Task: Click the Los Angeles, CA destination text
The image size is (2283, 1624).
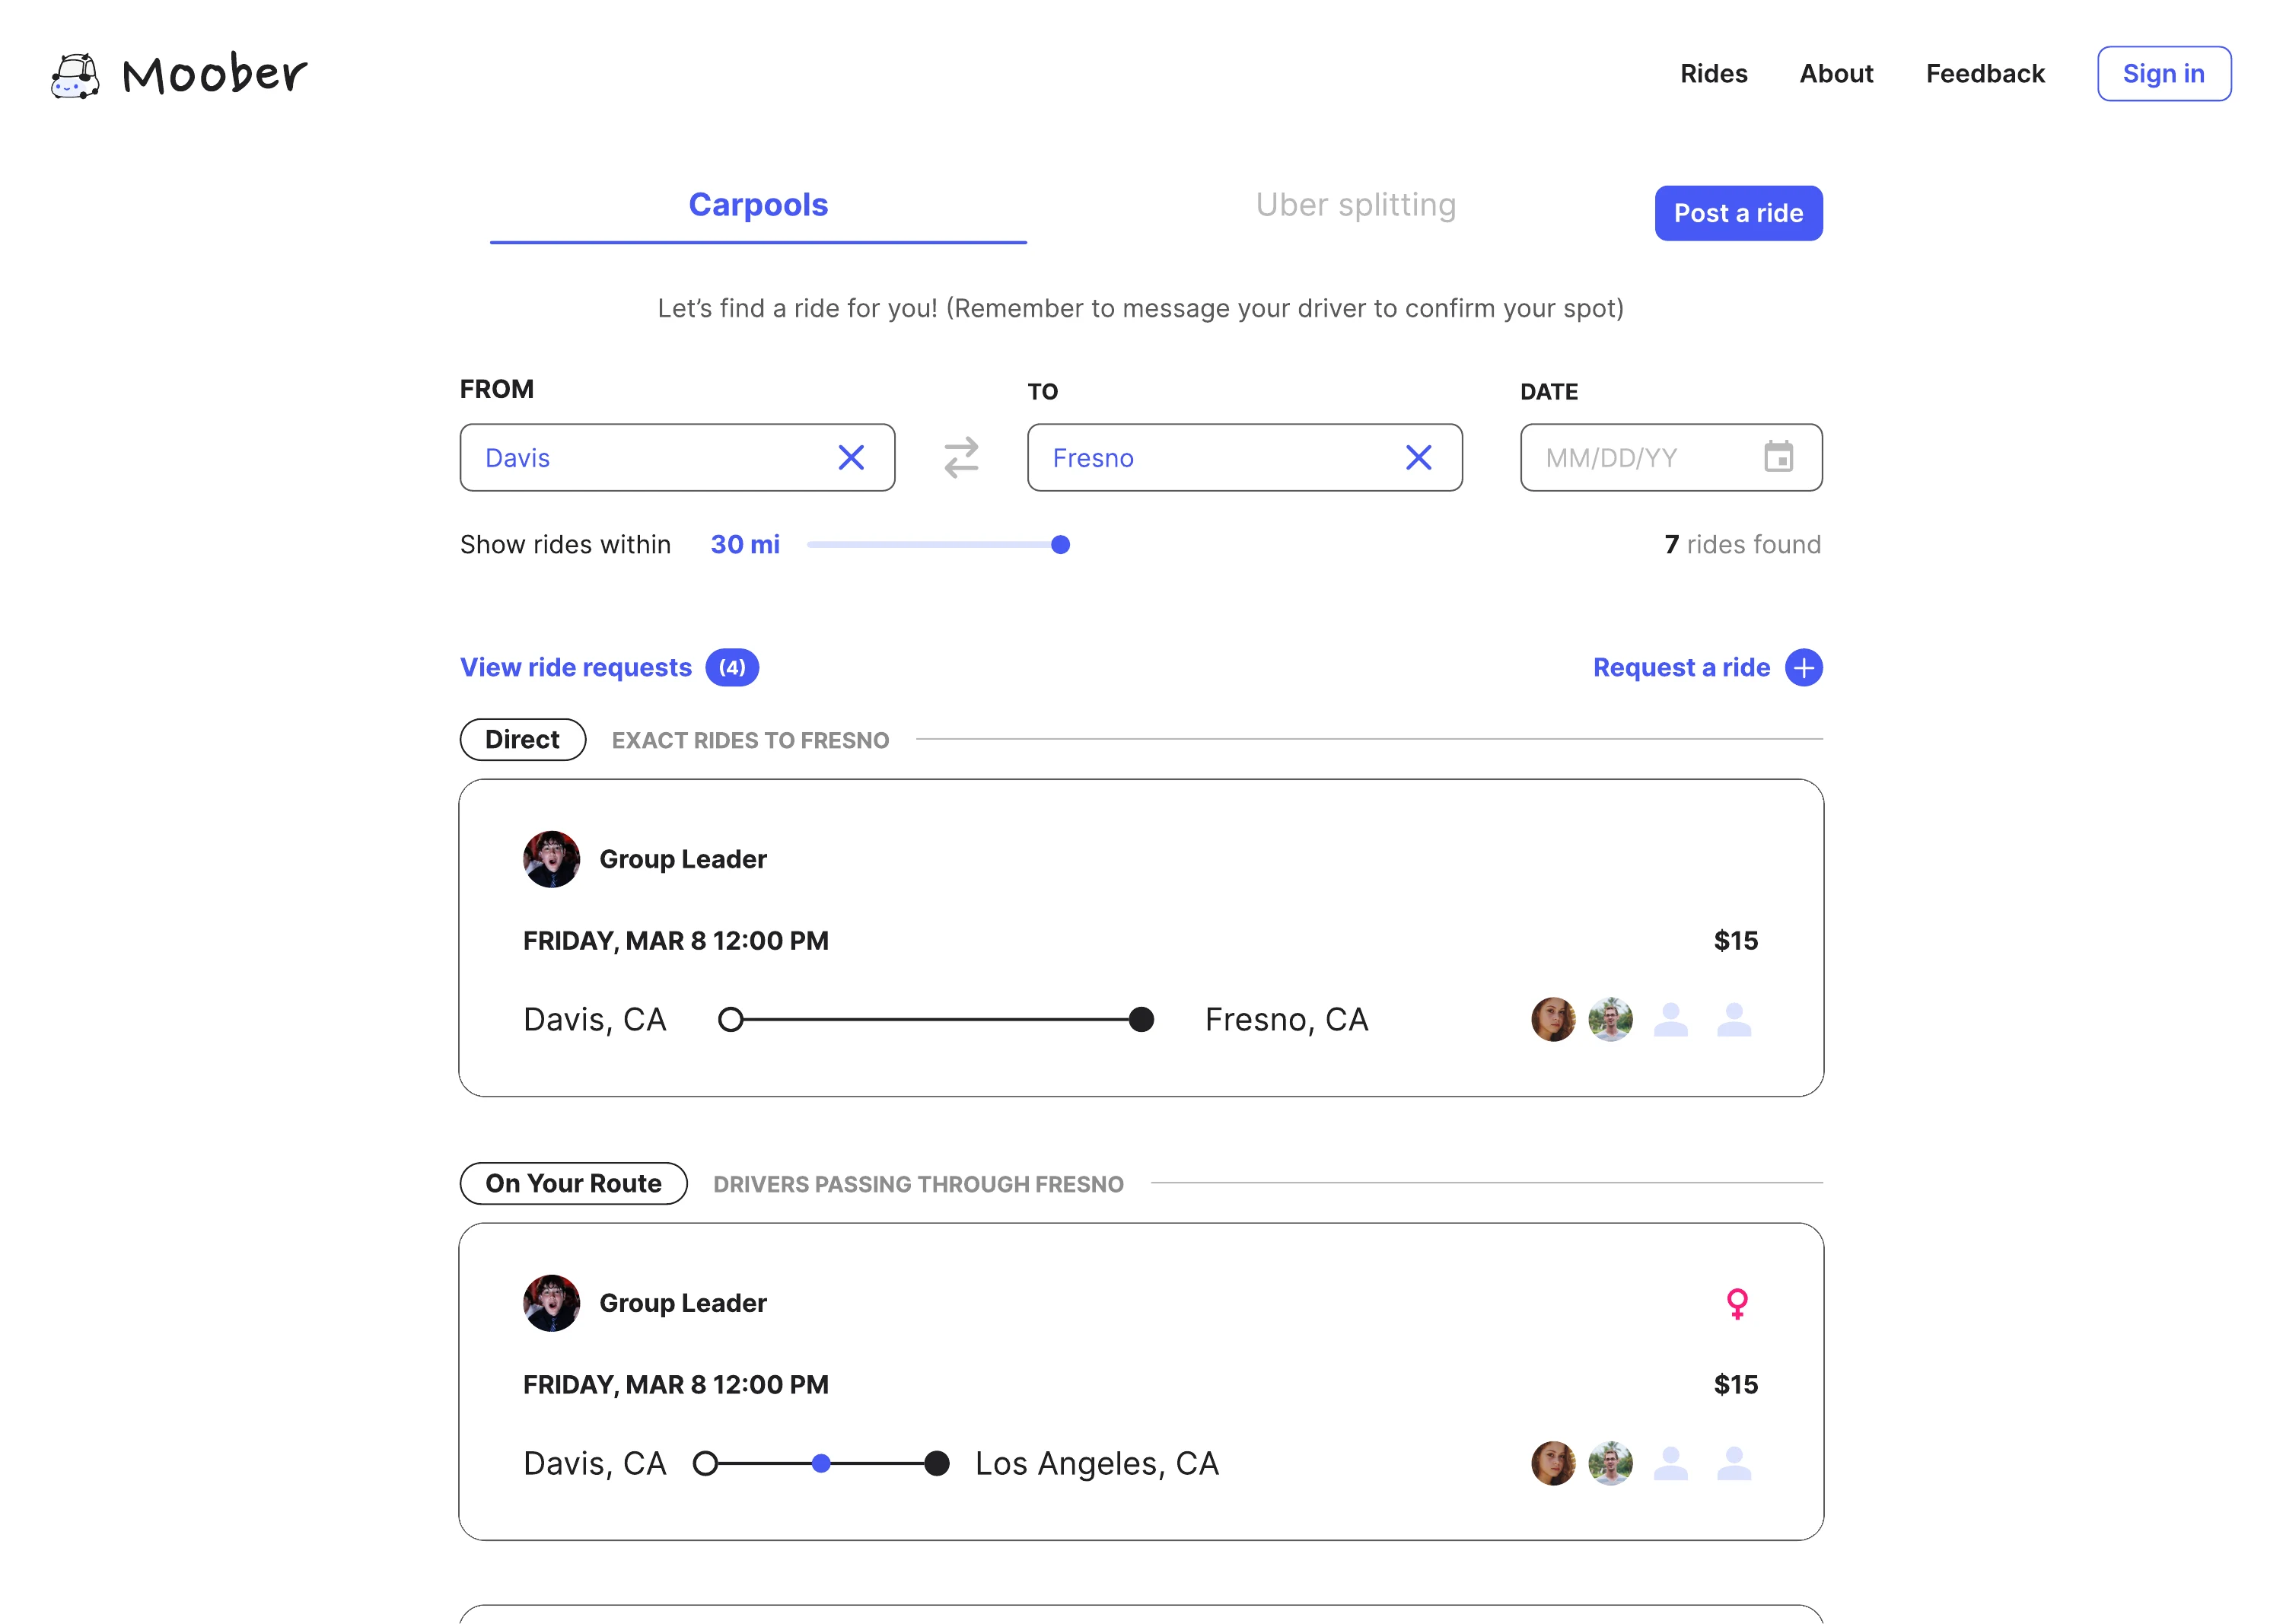Action: (x=1097, y=1464)
